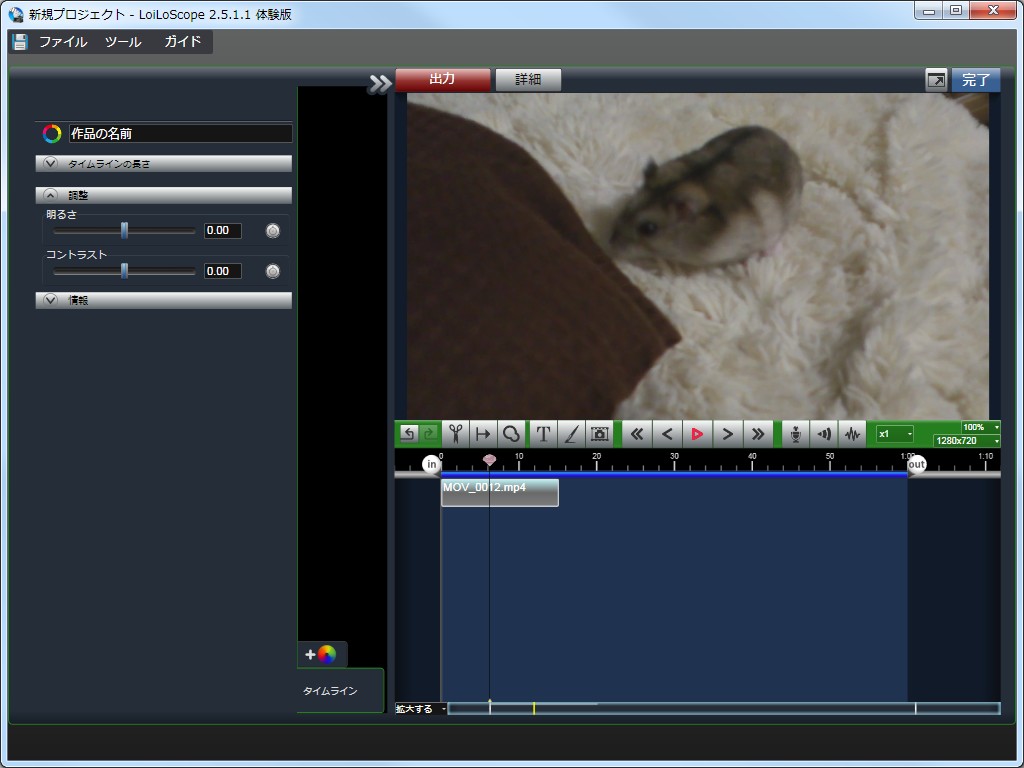Select the scissors cut tool

click(x=456, y=434)
